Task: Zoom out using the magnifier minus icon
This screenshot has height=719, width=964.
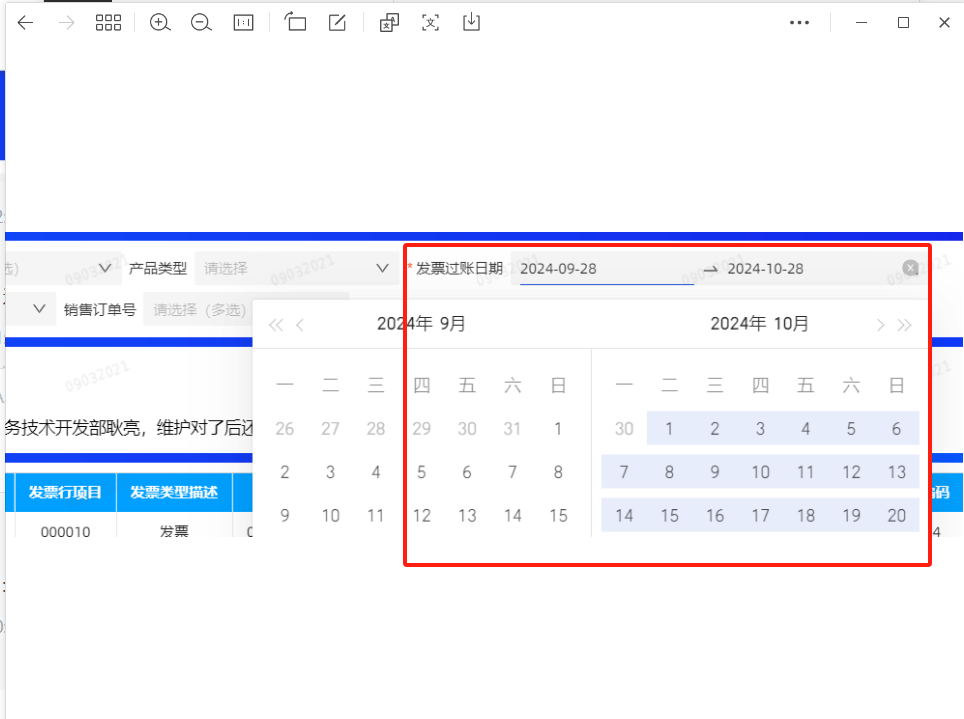Action: tap(201, 23)
